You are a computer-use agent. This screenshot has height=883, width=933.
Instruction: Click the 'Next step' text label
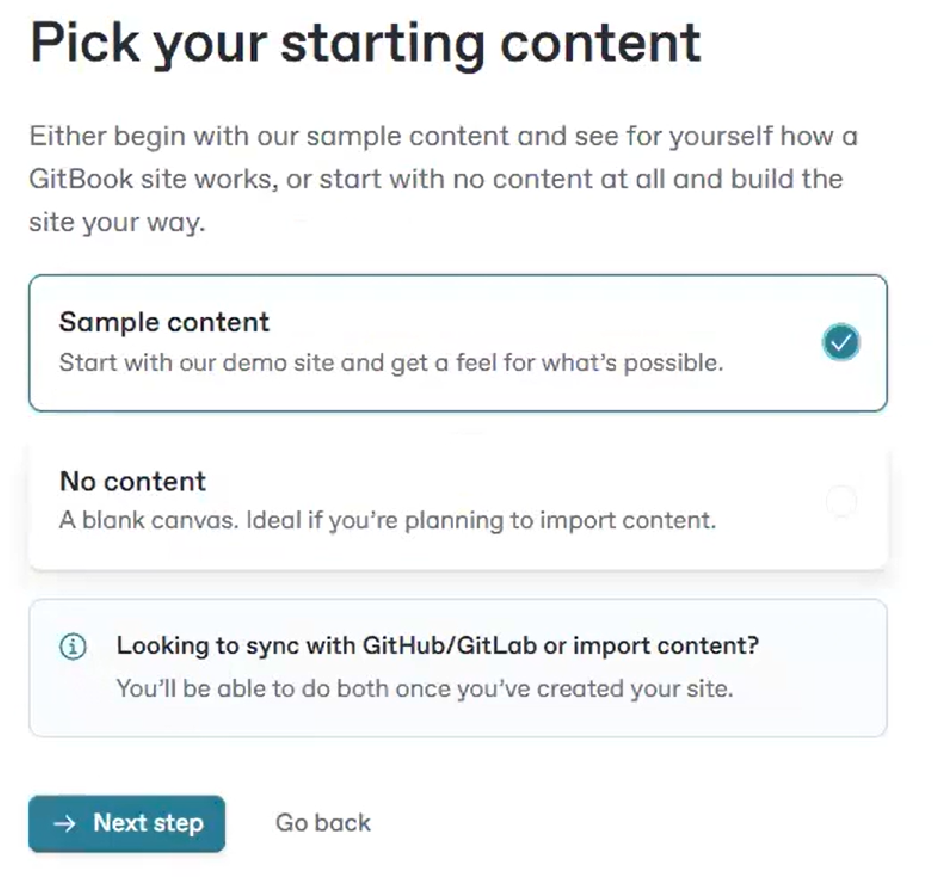148,823
